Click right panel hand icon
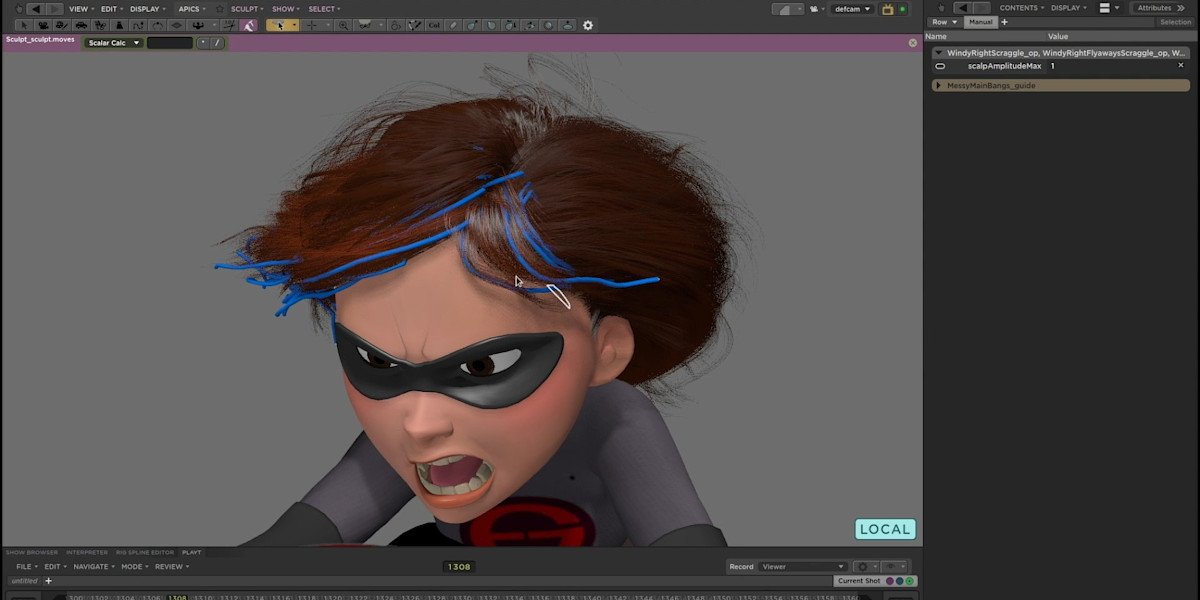Image resolution: width=1200 pixels, height=600 pixels. pyautogui.click(x=941, y=8)
